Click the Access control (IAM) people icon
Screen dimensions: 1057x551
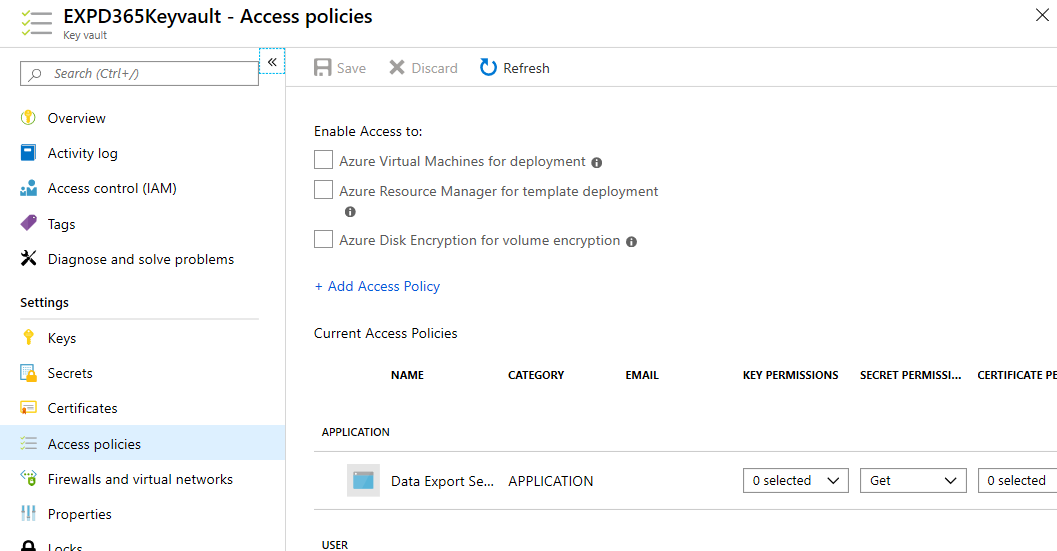(x=28, y=188)
